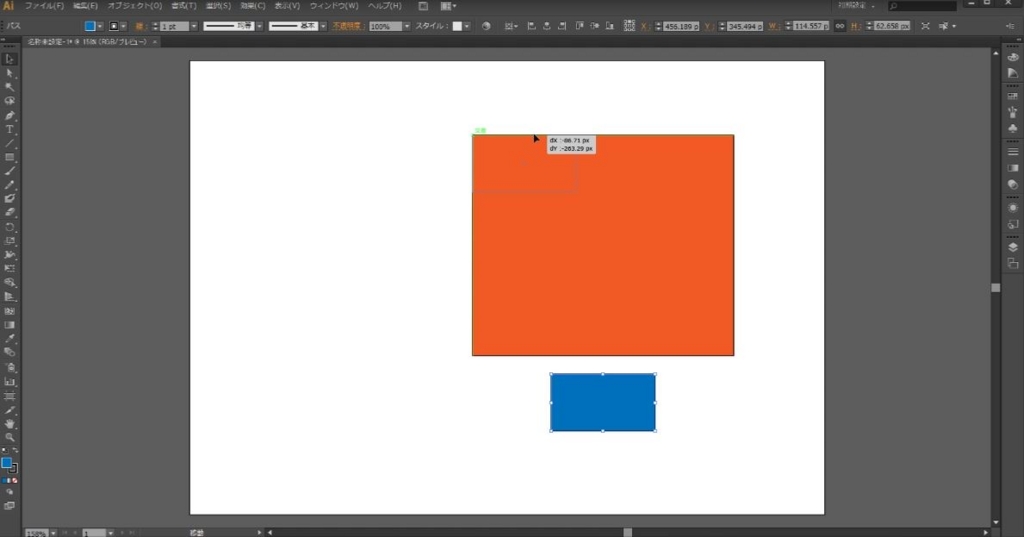Select the Lasso tool
The image size is (1024, 537).
tap(9, 101)
